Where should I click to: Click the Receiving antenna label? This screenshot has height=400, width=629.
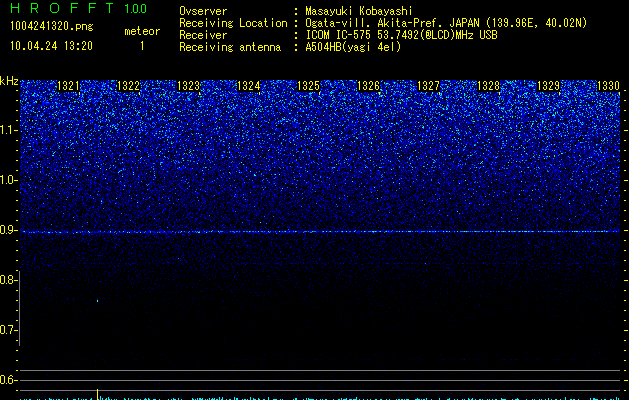[230, 47]
